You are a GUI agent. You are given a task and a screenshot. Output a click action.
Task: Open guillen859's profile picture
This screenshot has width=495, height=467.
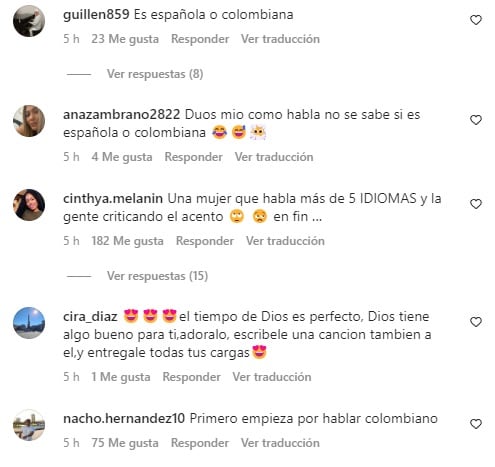(x=29, y=21)
